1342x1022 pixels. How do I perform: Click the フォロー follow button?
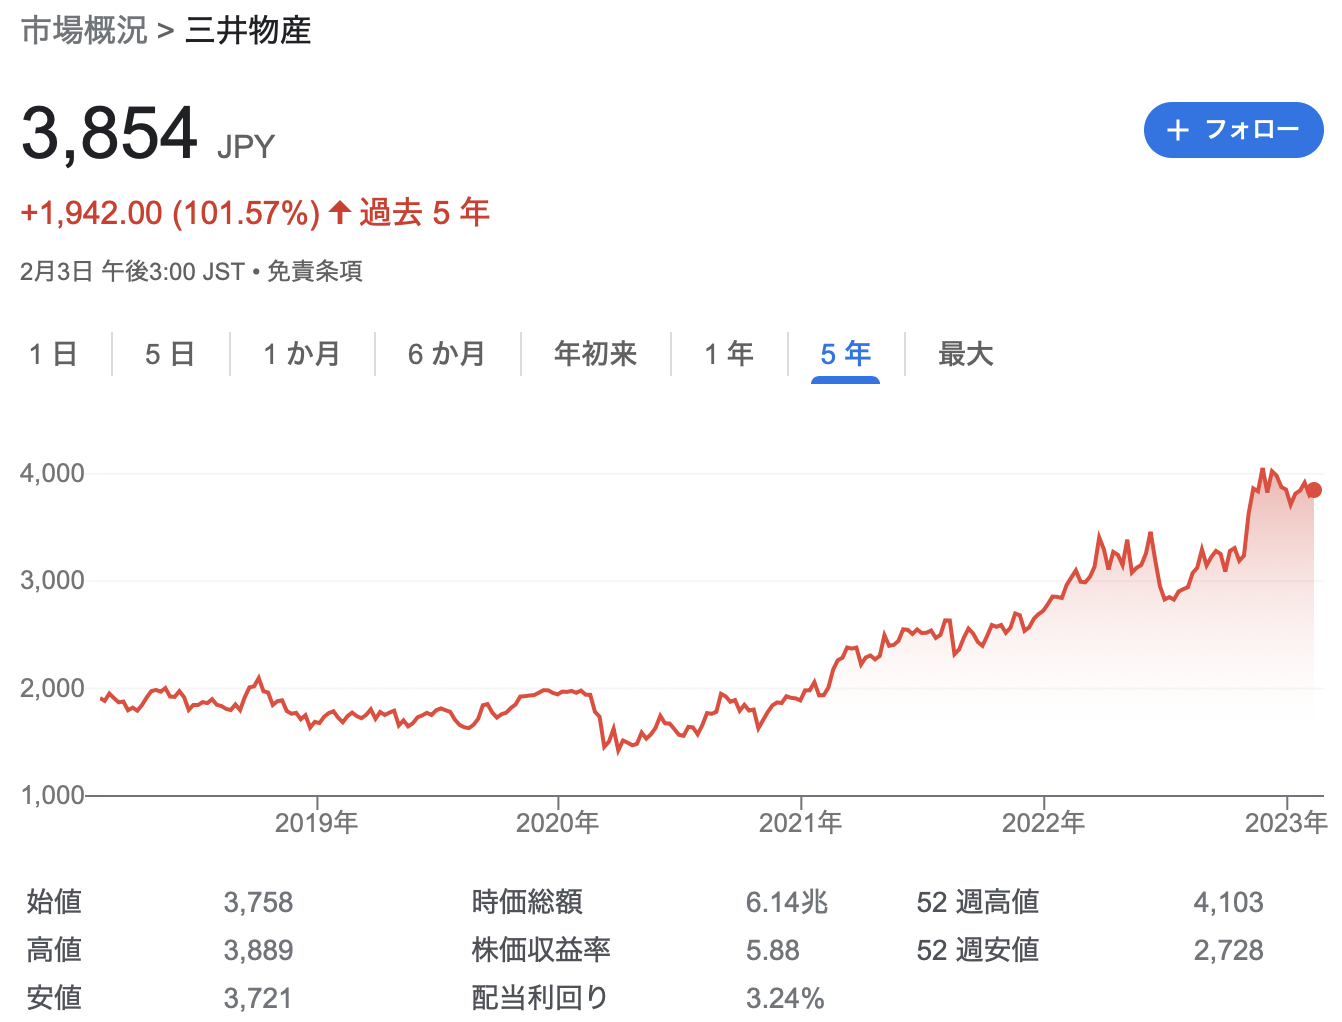(1233, 130)
